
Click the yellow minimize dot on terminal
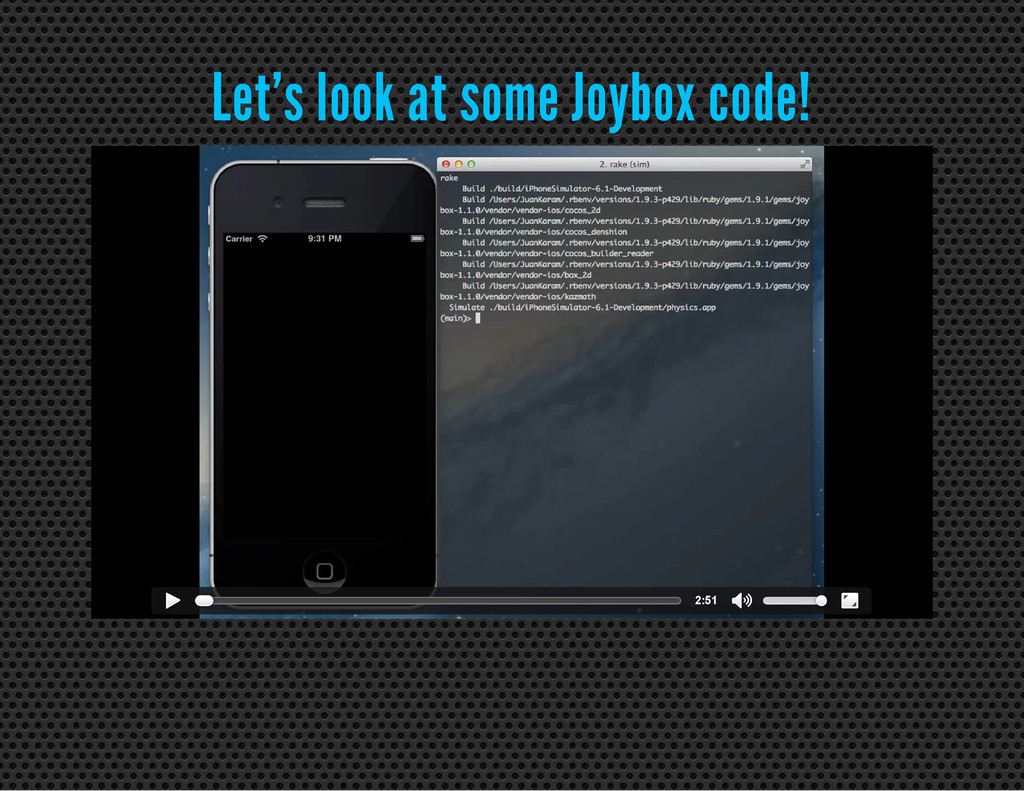click(458, 164)
